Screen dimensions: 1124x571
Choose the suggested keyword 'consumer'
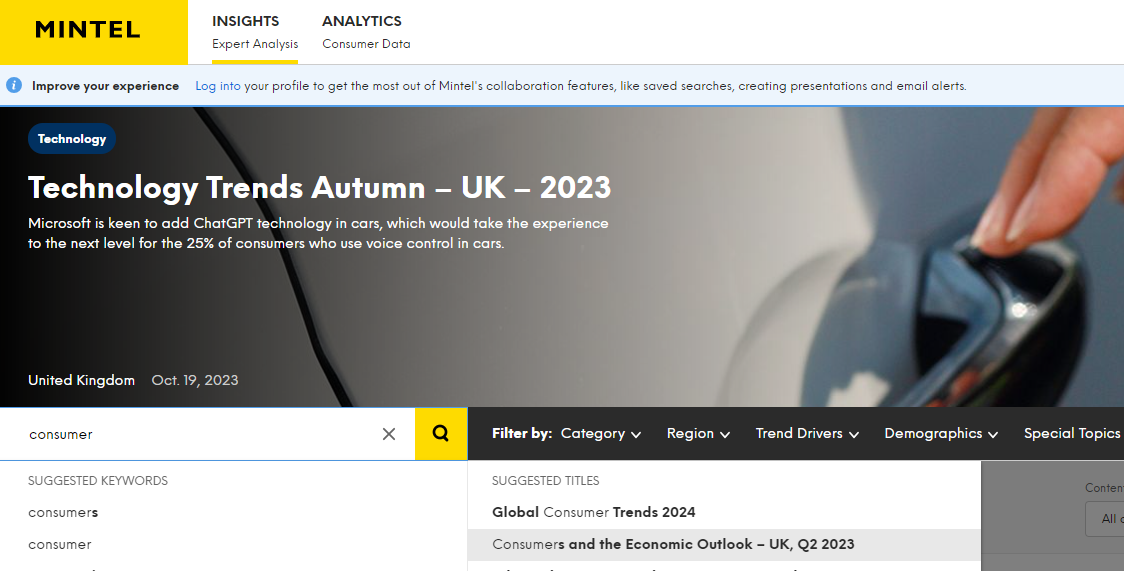[x=60, y=545]
